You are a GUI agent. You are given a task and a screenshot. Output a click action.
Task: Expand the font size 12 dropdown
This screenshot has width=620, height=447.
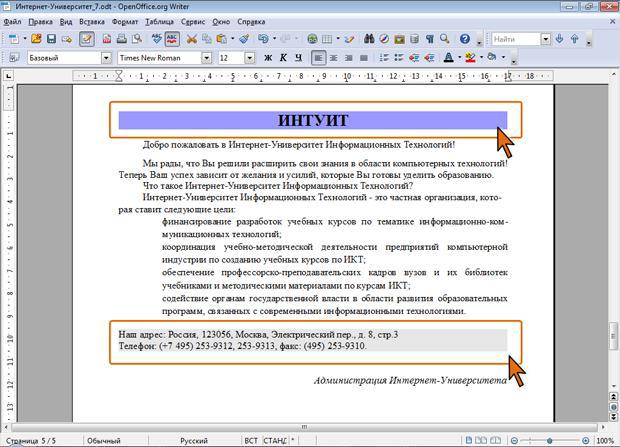[249, 58]
